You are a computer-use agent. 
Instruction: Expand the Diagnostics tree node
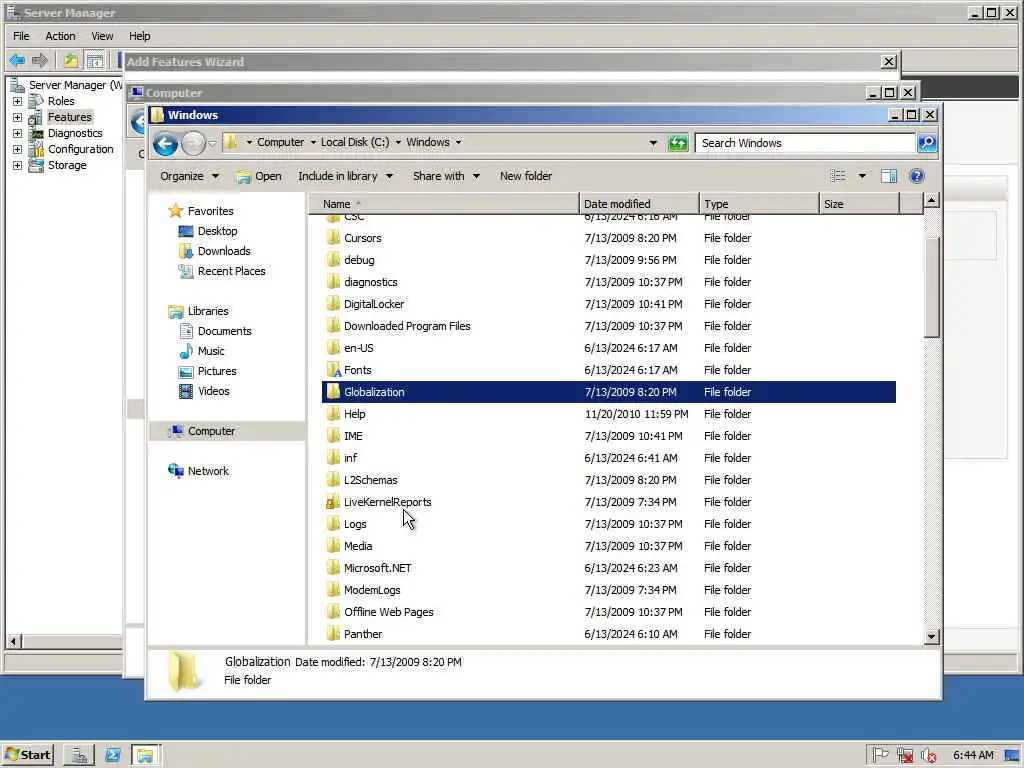pyautogui.click(x=18, y=133)
